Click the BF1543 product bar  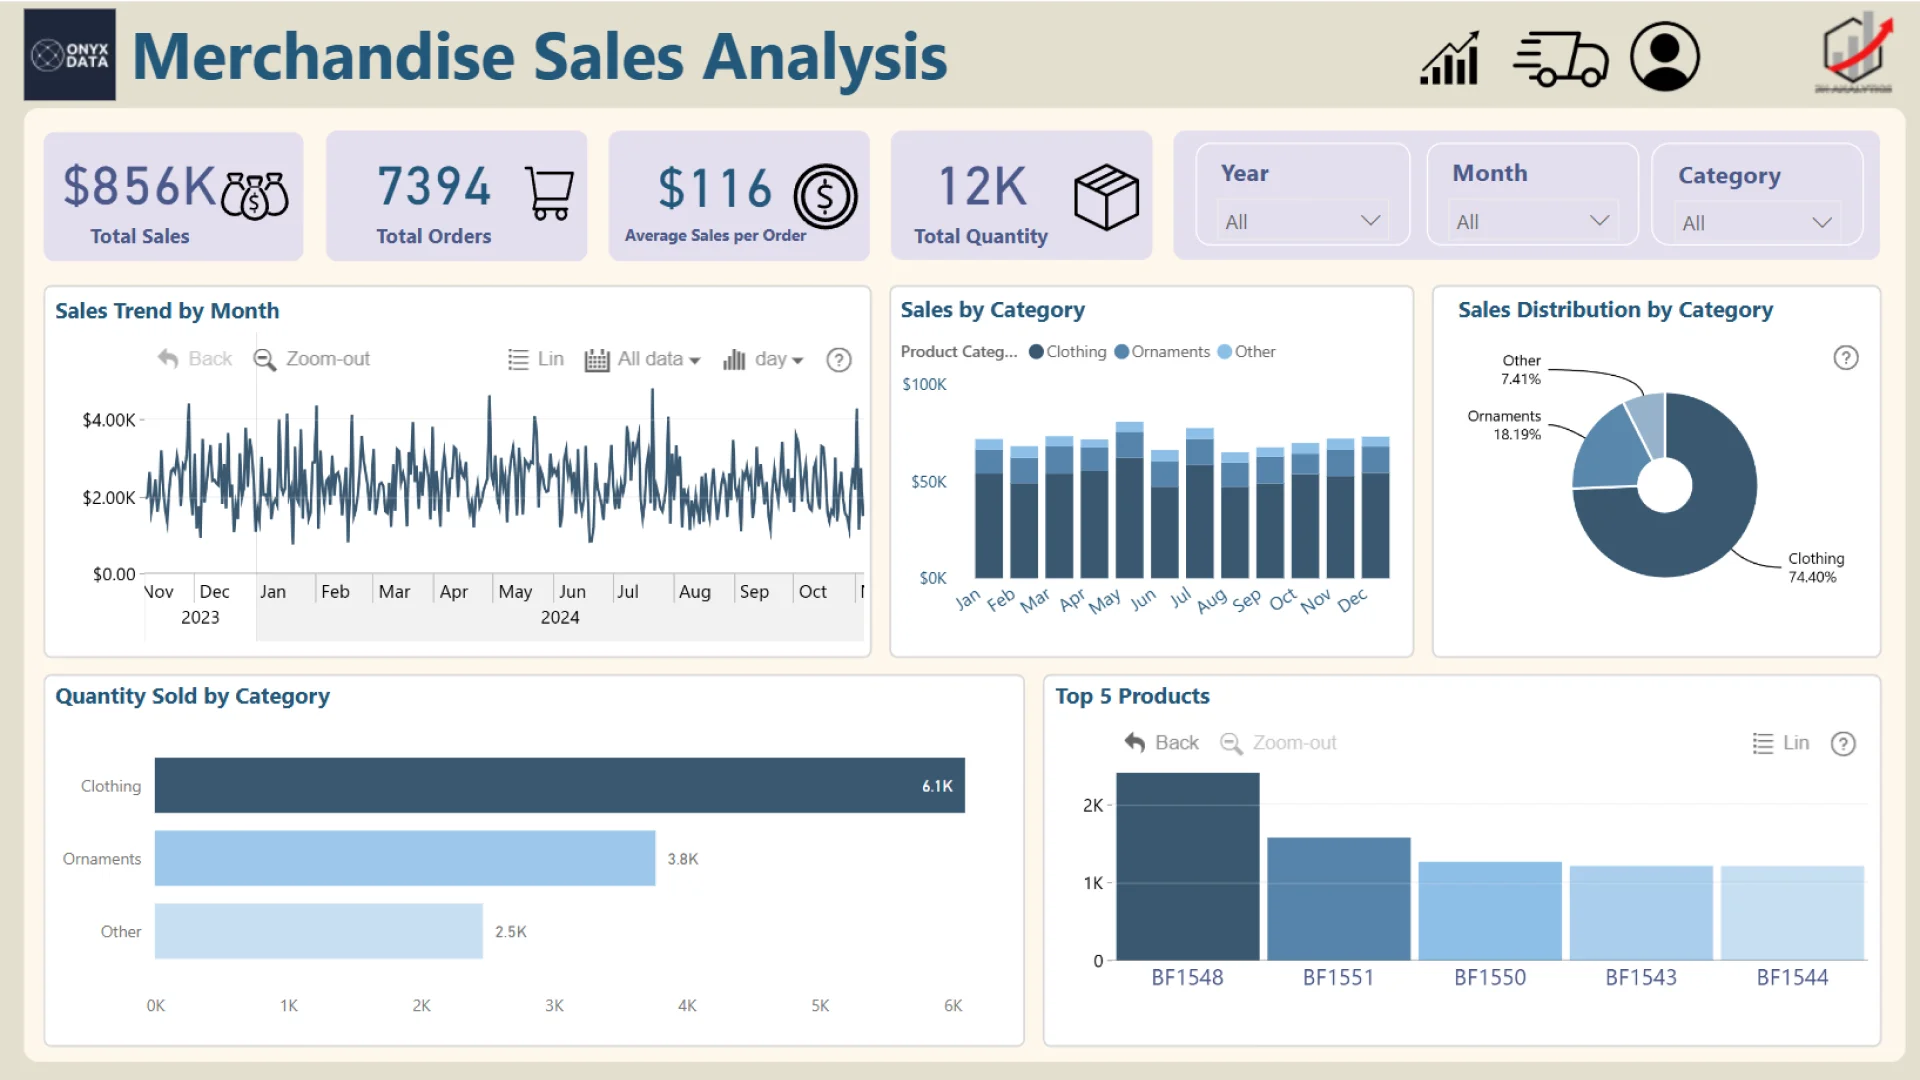pos(1641,913)
